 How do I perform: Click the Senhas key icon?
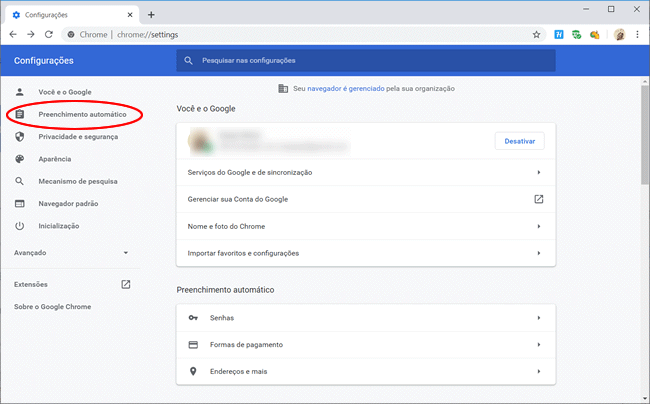193,318
